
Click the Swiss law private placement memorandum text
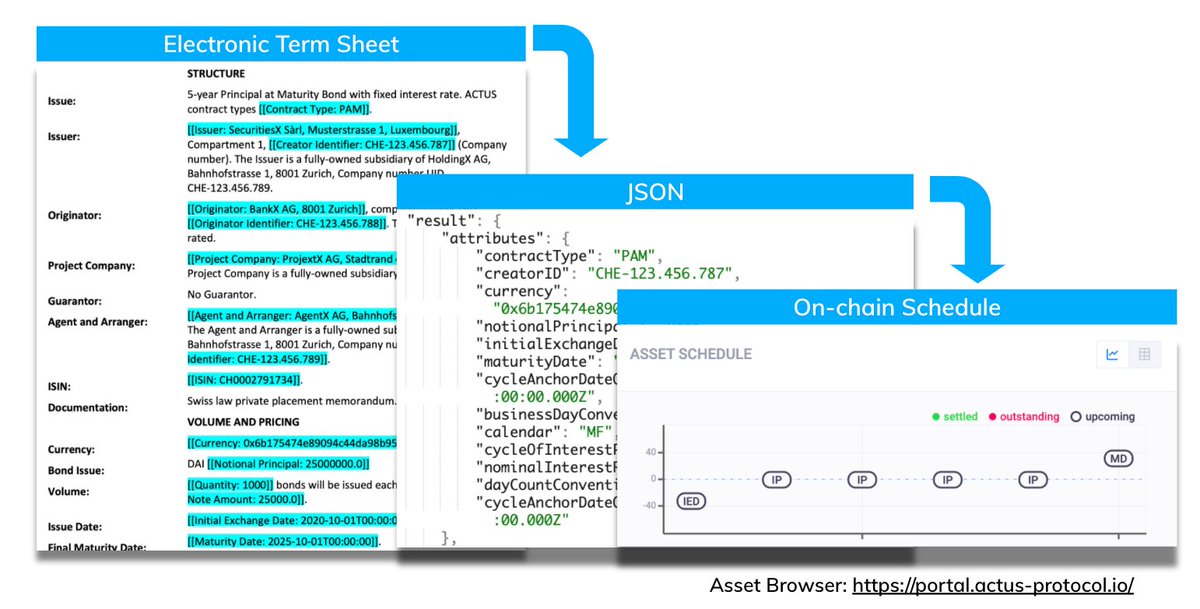coord(292,401)
